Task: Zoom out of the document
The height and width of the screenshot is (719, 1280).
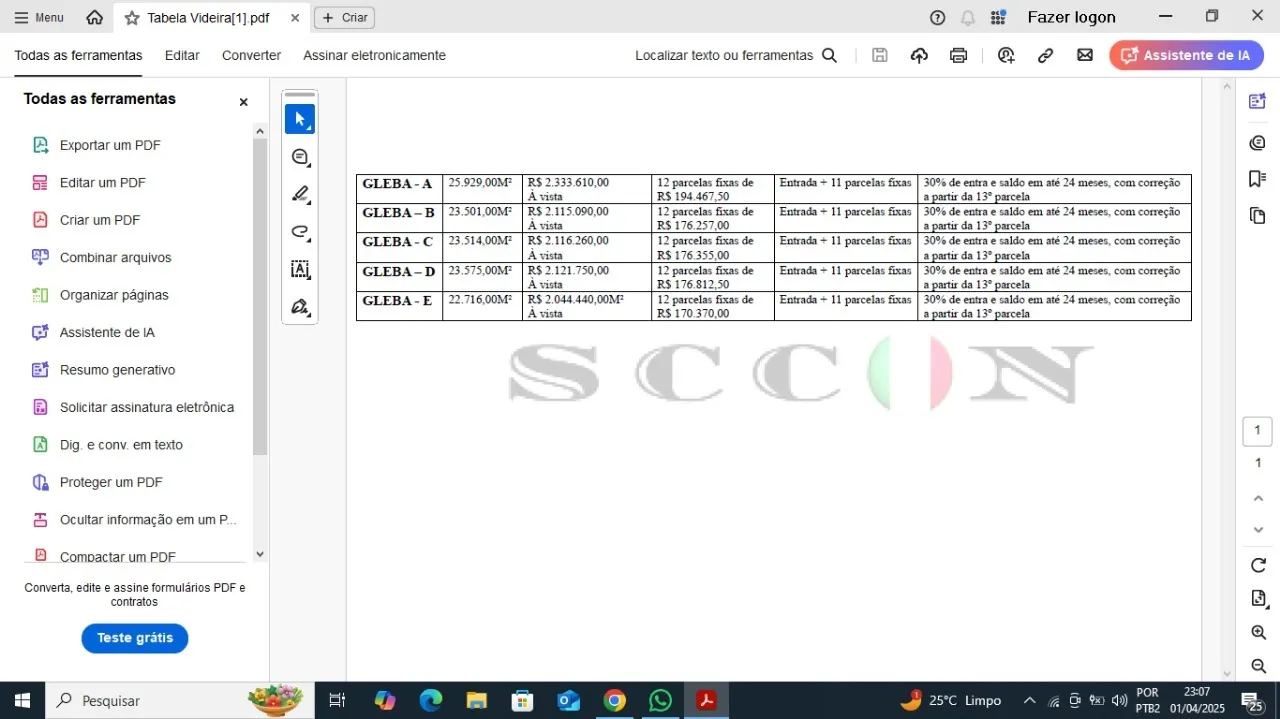Action: pos(1258,666)
